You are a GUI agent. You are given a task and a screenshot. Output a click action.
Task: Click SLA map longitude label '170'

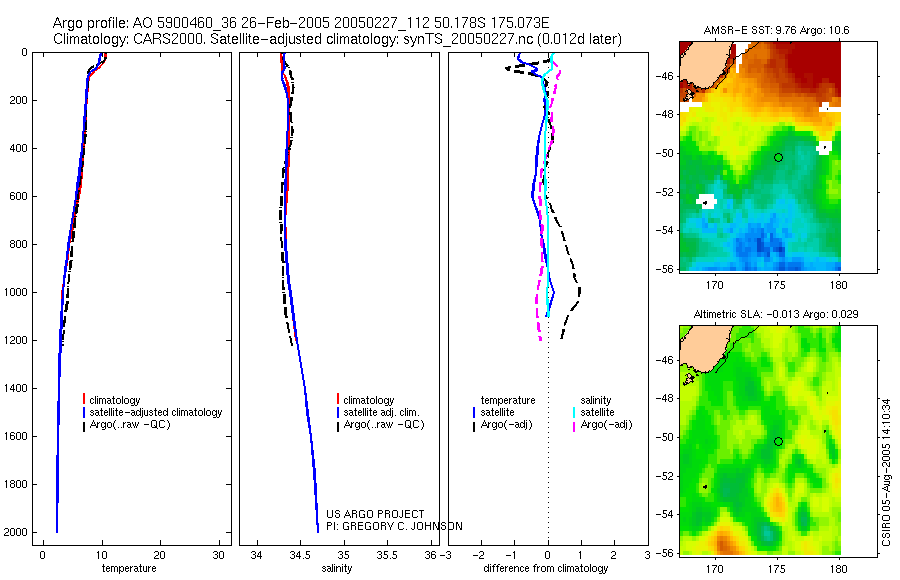click(714, 569)
